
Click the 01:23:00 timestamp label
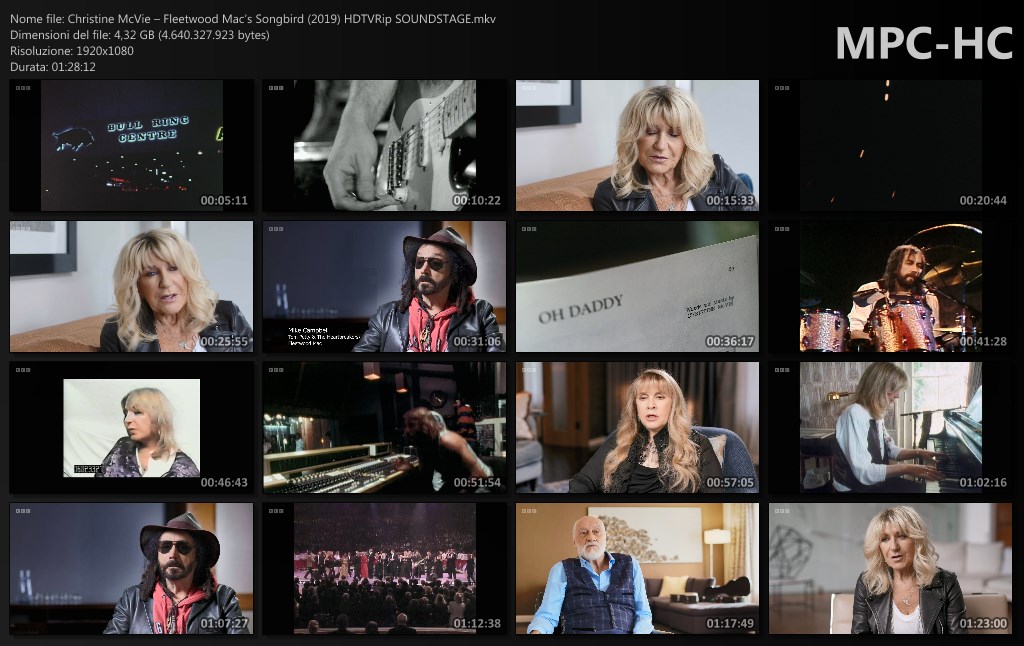click(982, 624)
